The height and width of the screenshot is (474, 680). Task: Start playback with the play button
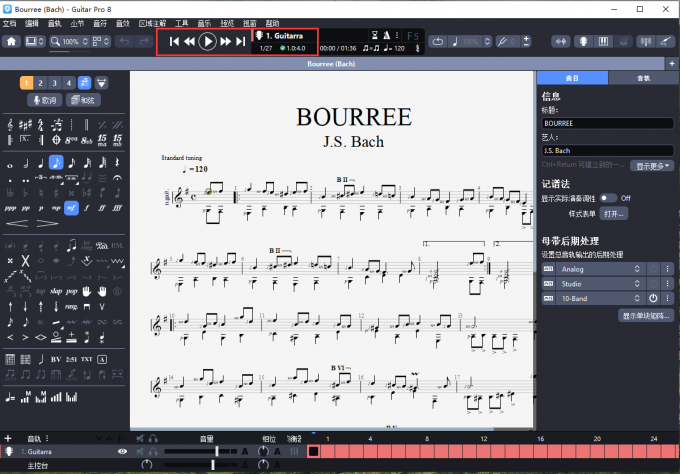pos(207,41)
